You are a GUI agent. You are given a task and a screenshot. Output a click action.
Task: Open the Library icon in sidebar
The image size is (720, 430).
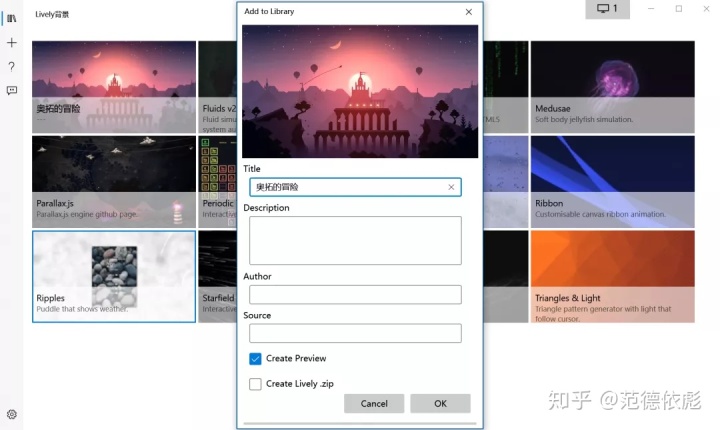pos(12,18)
